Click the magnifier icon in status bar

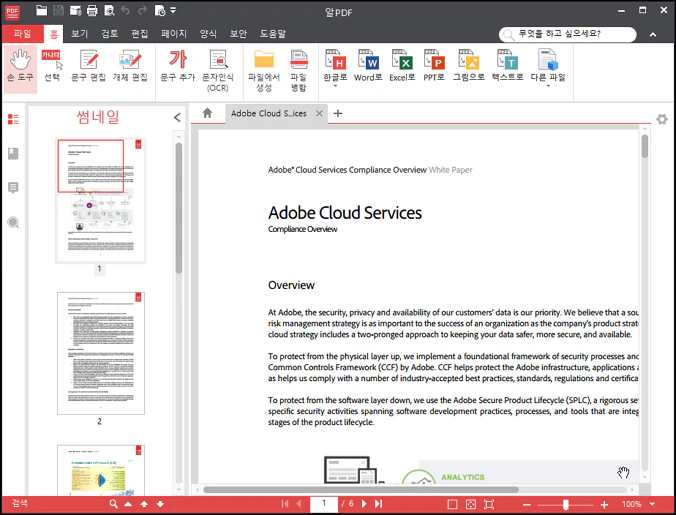click(x=113, y=504)
